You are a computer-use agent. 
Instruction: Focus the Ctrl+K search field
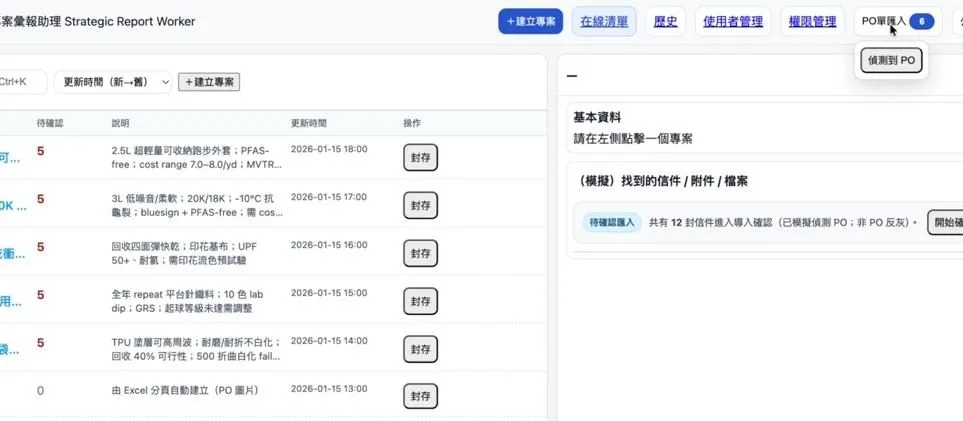pyautogui.click(x=22, y=82)
